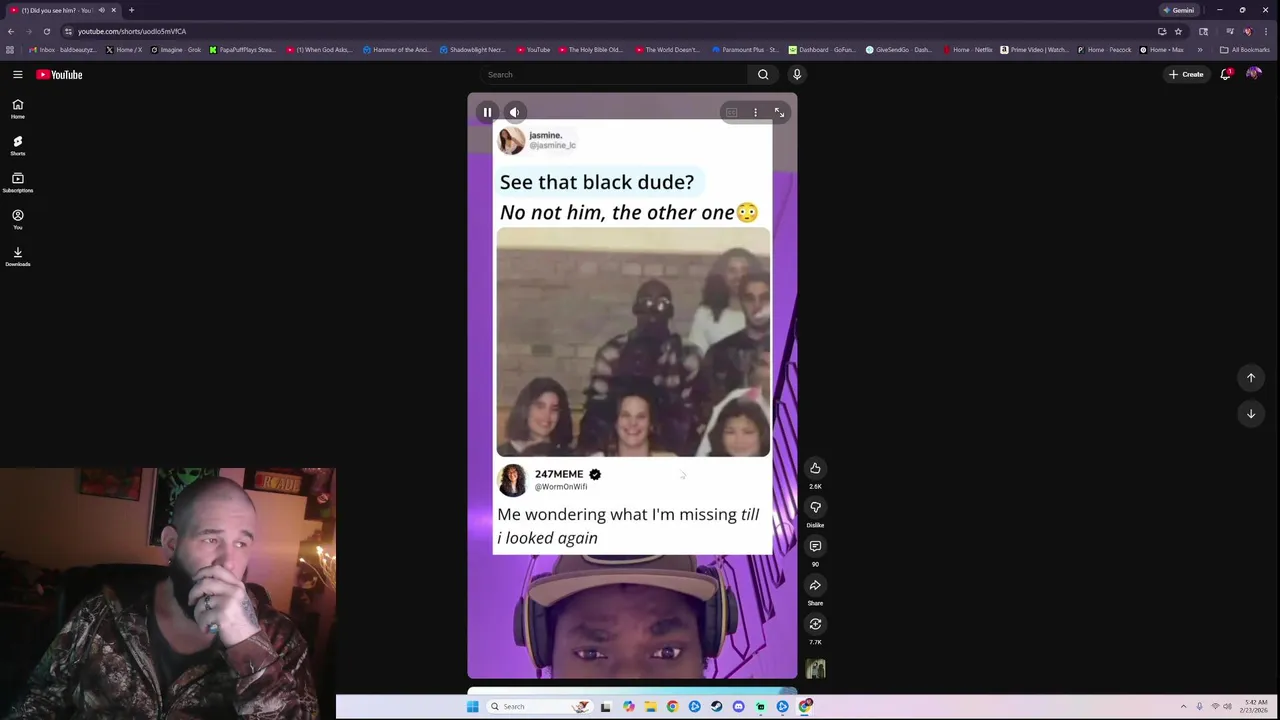This screenshot has height=720, width=1280.
Task: Toggle closed captions on the Short
Action: [732, 113]
